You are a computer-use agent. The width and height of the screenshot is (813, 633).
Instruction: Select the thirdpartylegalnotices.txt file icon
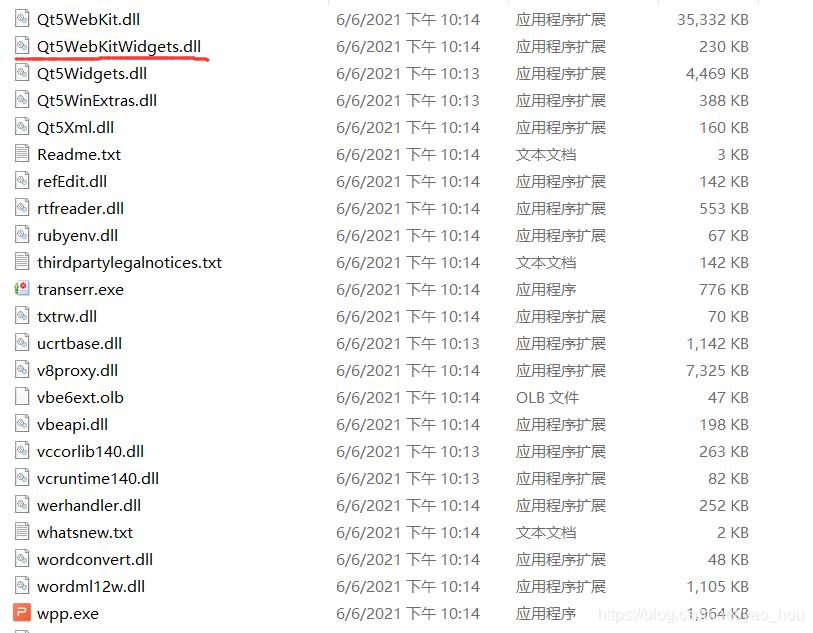(x=22, y=262)
